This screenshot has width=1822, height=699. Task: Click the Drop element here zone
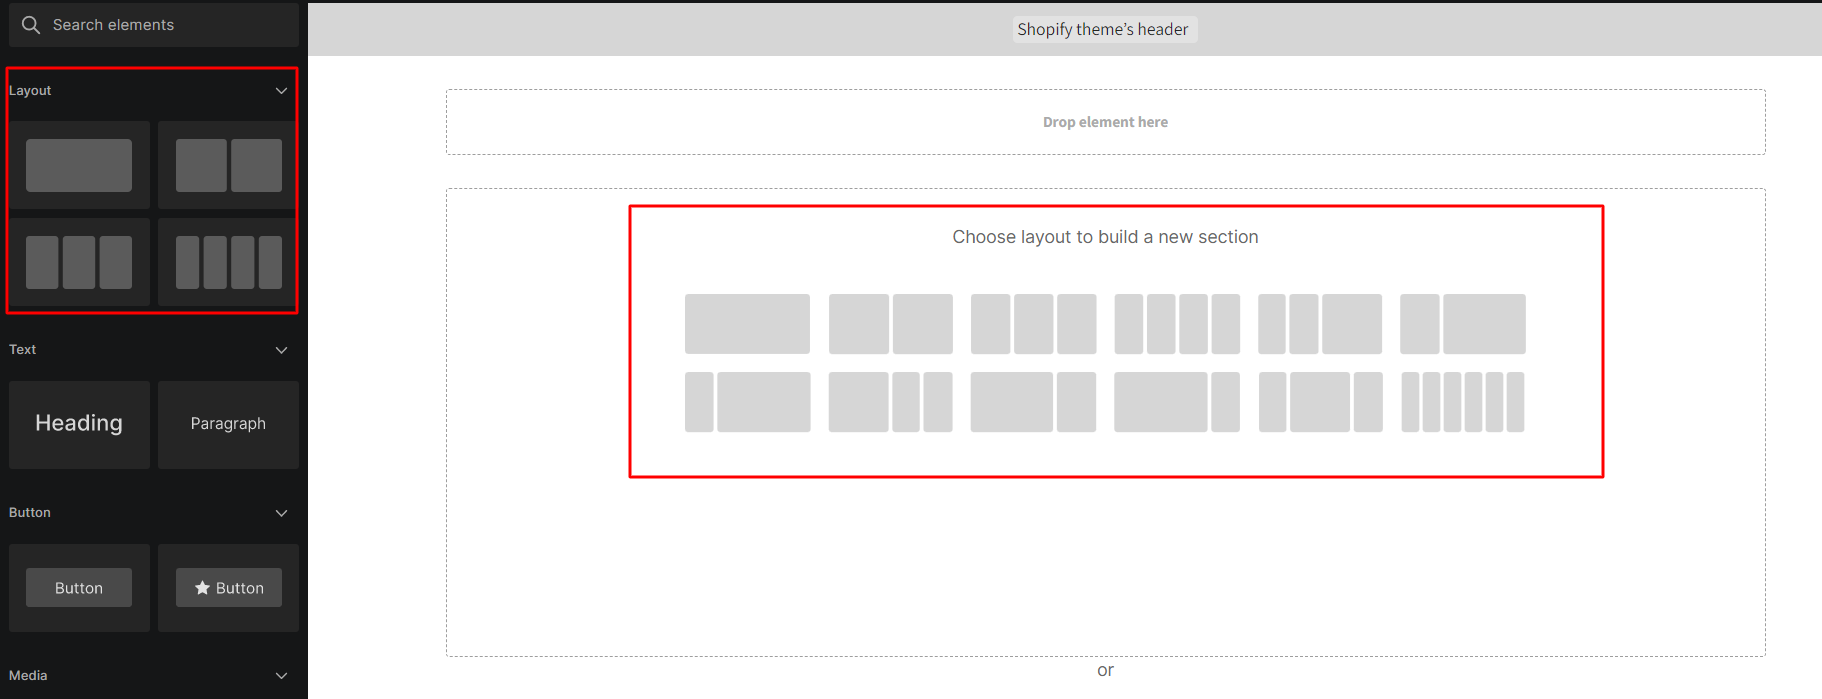coord(1105,122)
